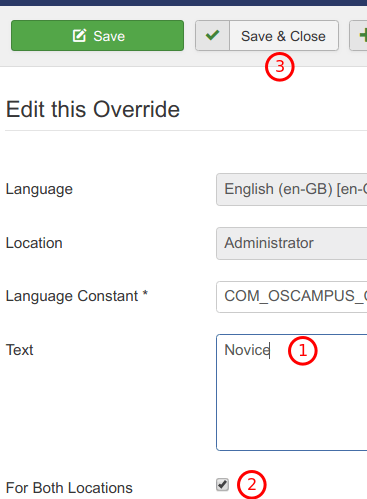The image size is (367, 499).
Task: Click the green plus button in toolbar
Action: (358, 36)
